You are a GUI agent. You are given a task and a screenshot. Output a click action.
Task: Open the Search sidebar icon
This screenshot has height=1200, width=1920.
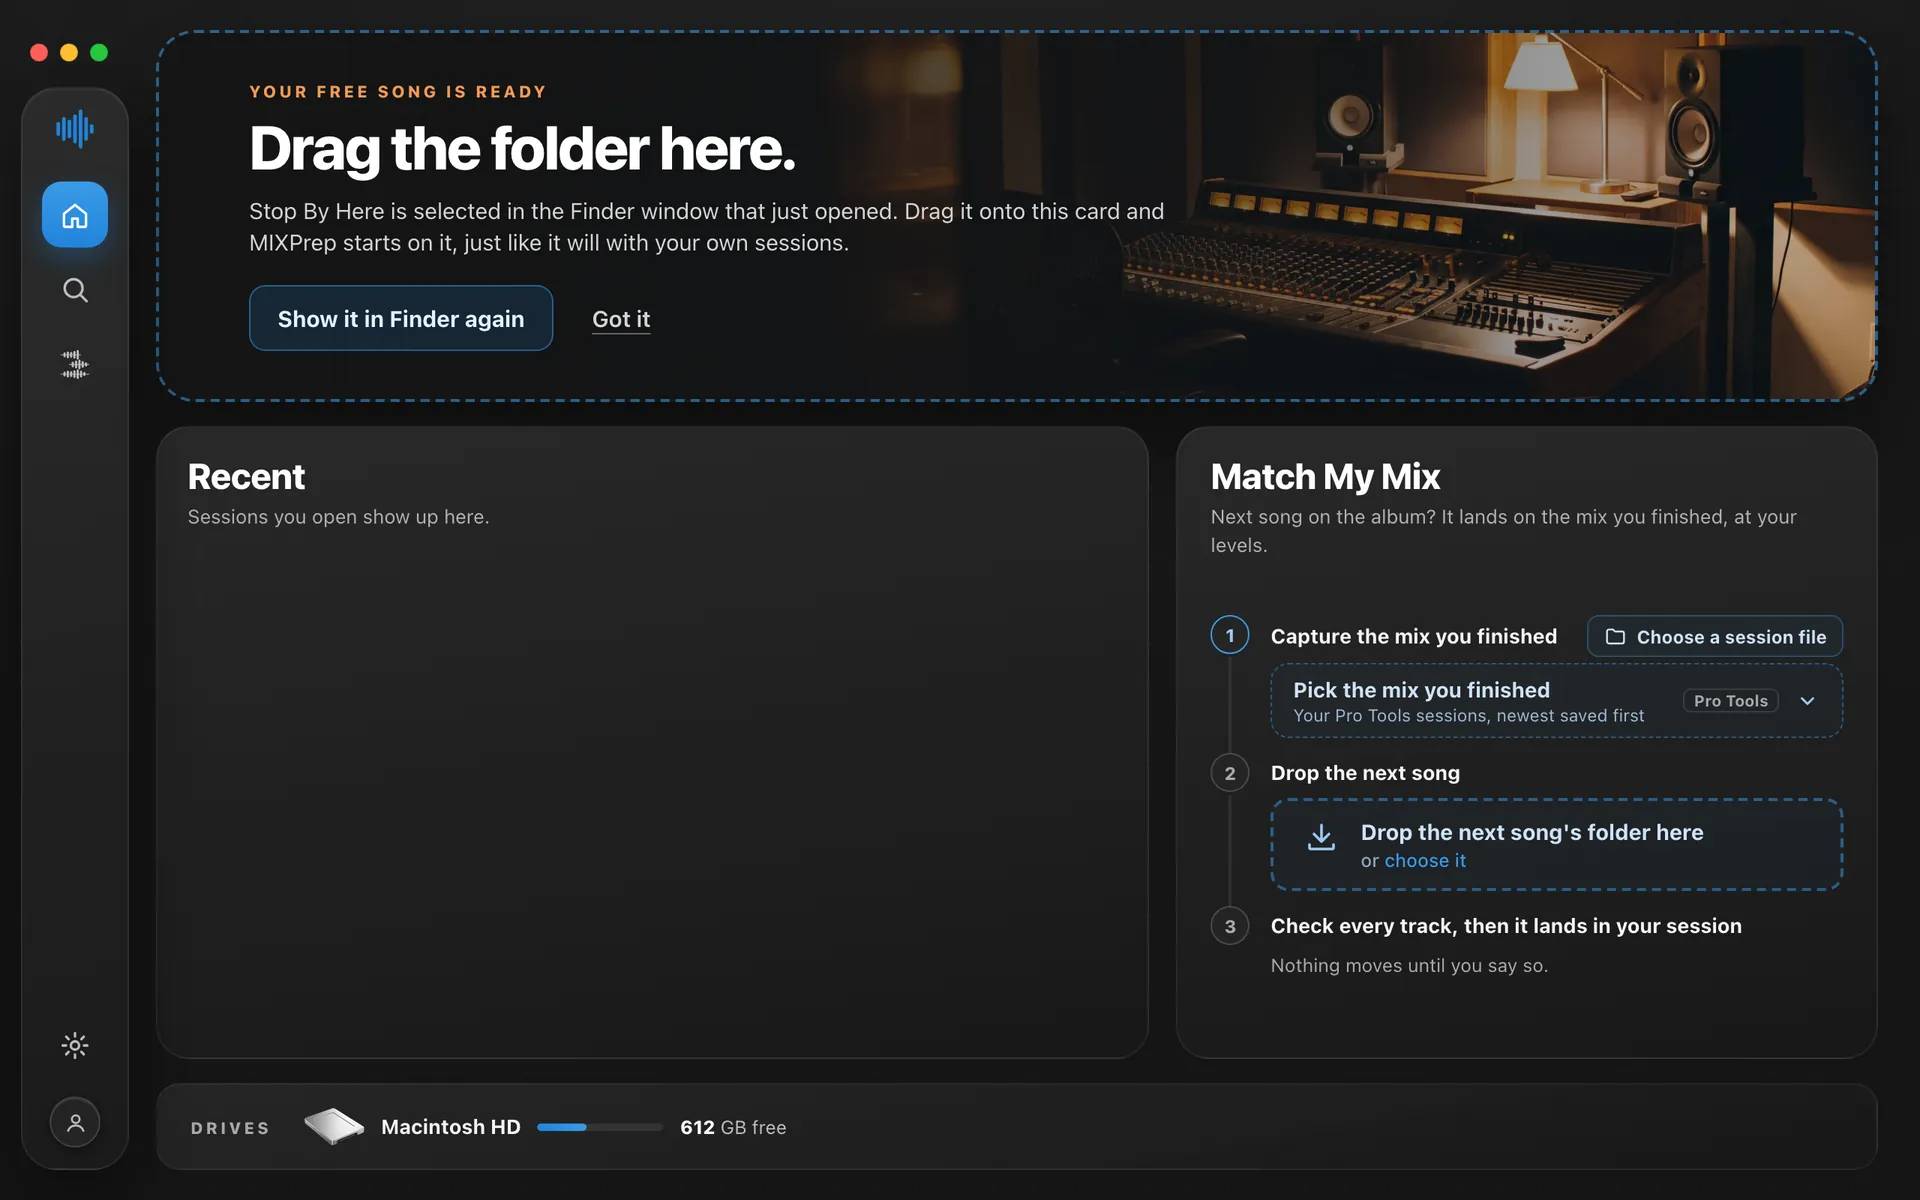click(x=75, y=290)
